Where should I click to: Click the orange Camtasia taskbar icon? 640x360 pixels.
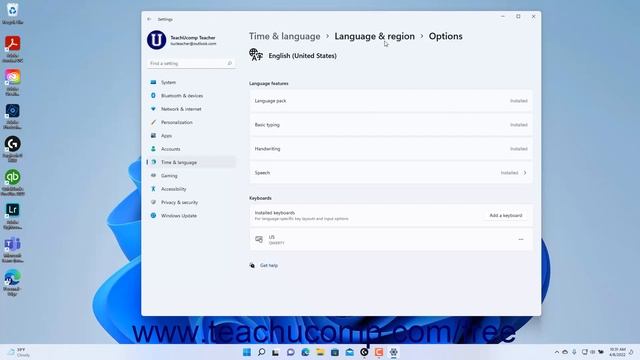(x=379, y=352)
